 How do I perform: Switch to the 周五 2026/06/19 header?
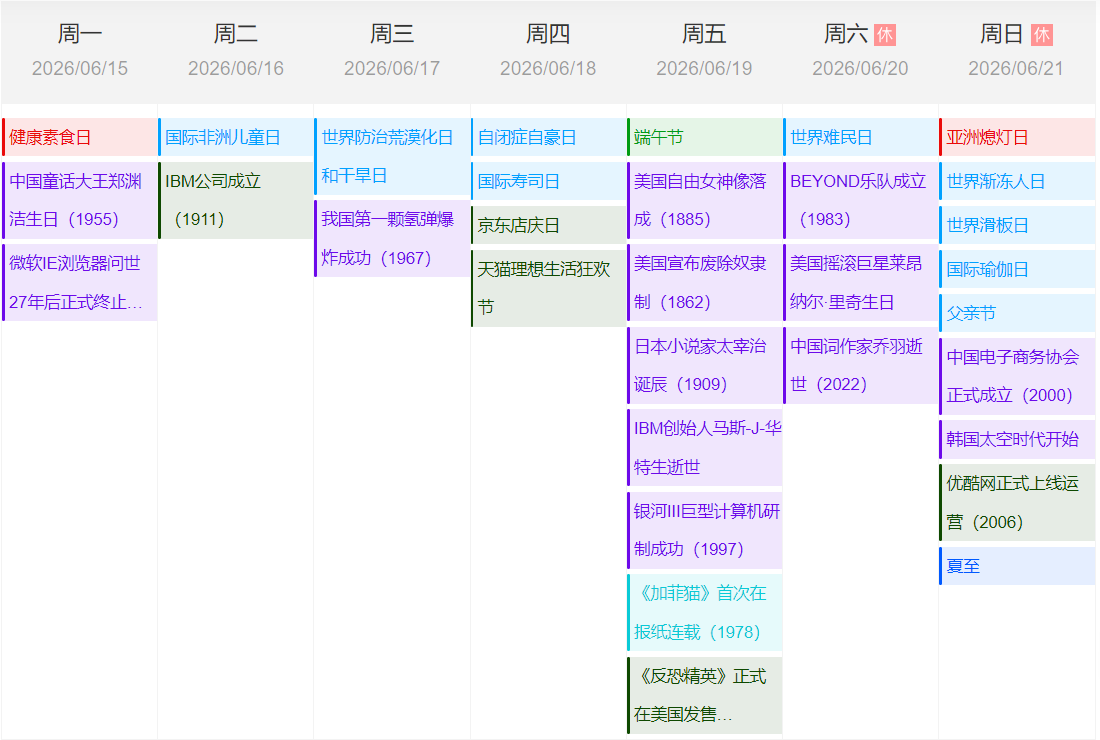pyautogui.click(x=704, y=51)
